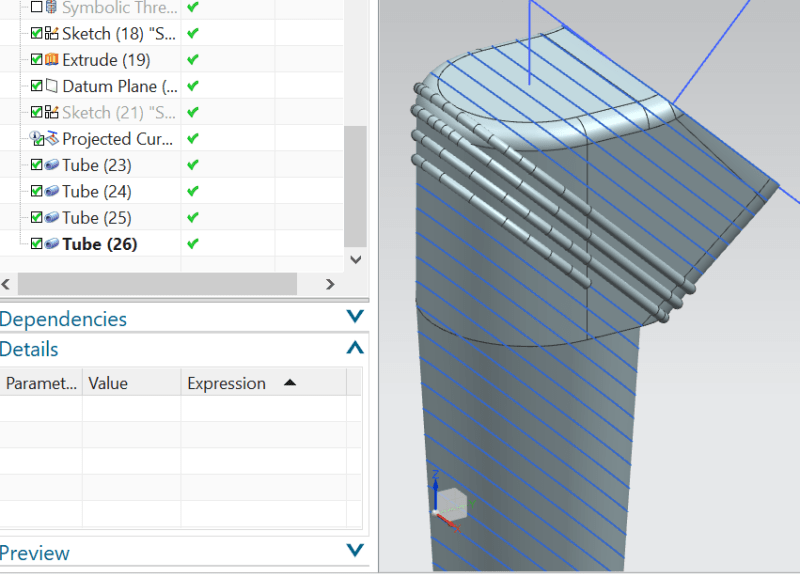Click the green status check for Sketch (21)

[192, 112]
